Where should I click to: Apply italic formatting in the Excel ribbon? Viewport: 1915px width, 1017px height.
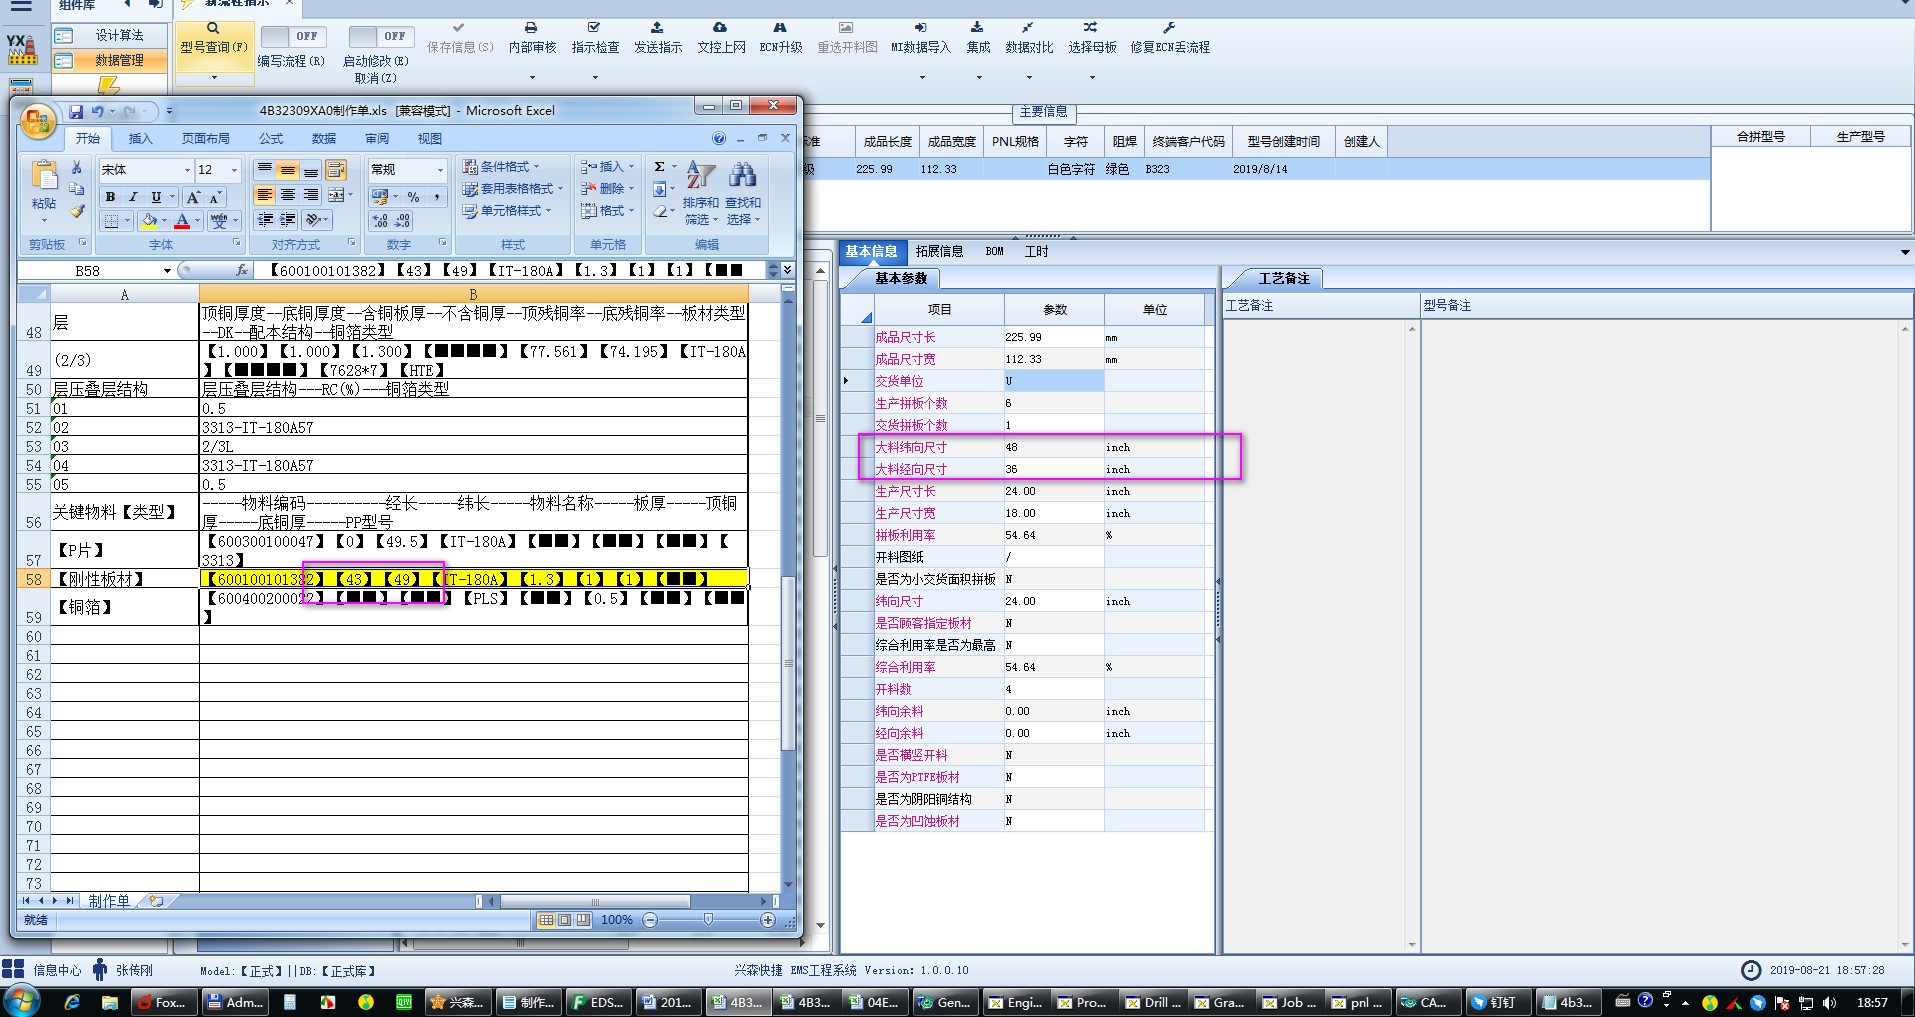[132, 197]
